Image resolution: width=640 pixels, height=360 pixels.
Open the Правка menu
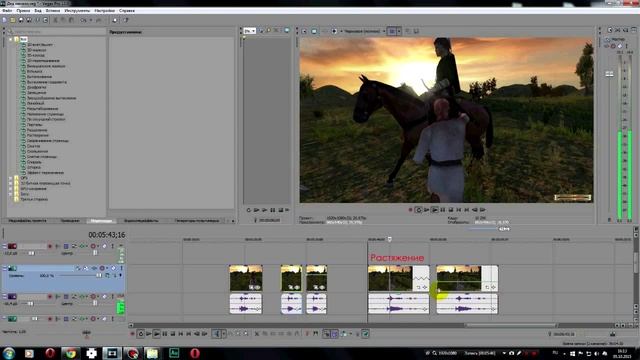coord(23,11)
